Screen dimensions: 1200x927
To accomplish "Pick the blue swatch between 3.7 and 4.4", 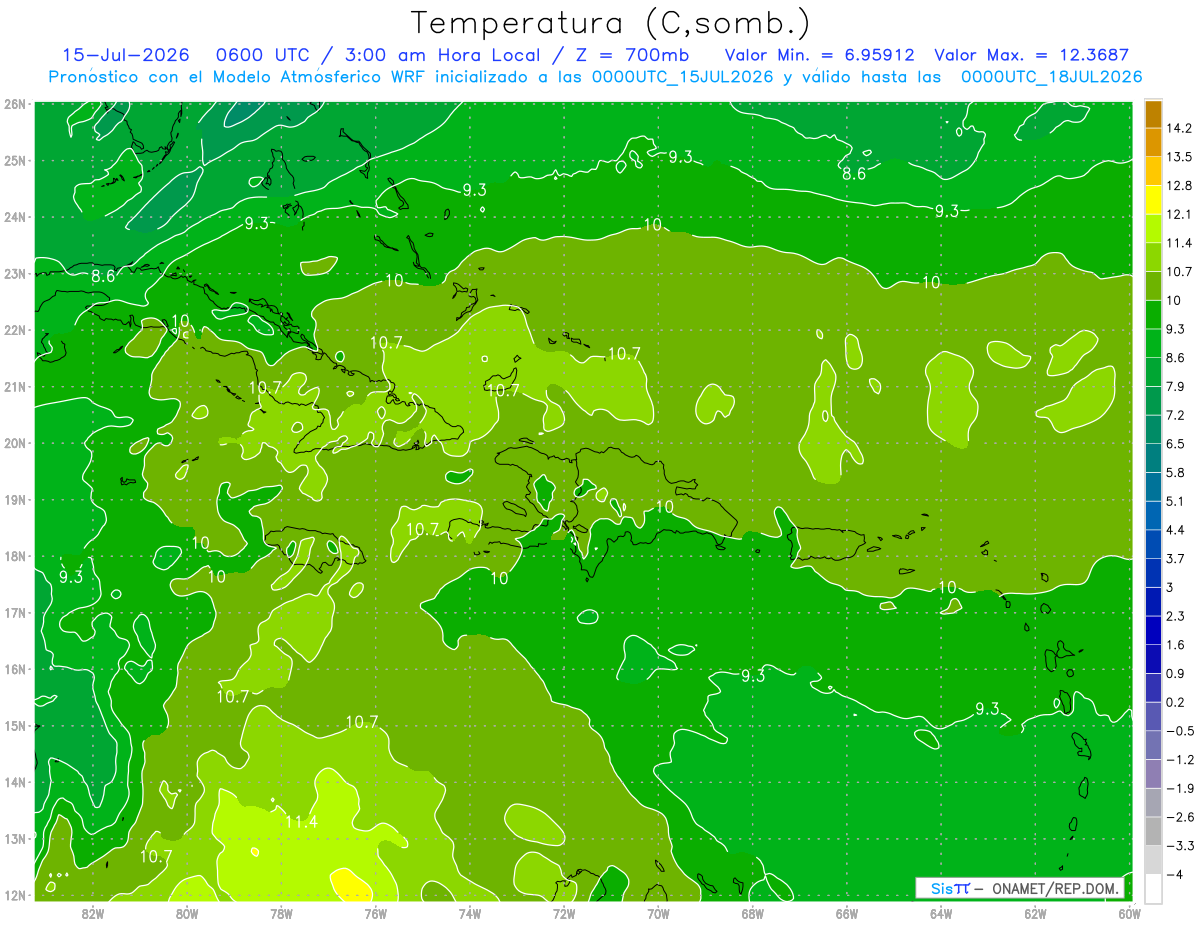I will pos(1153,544).
